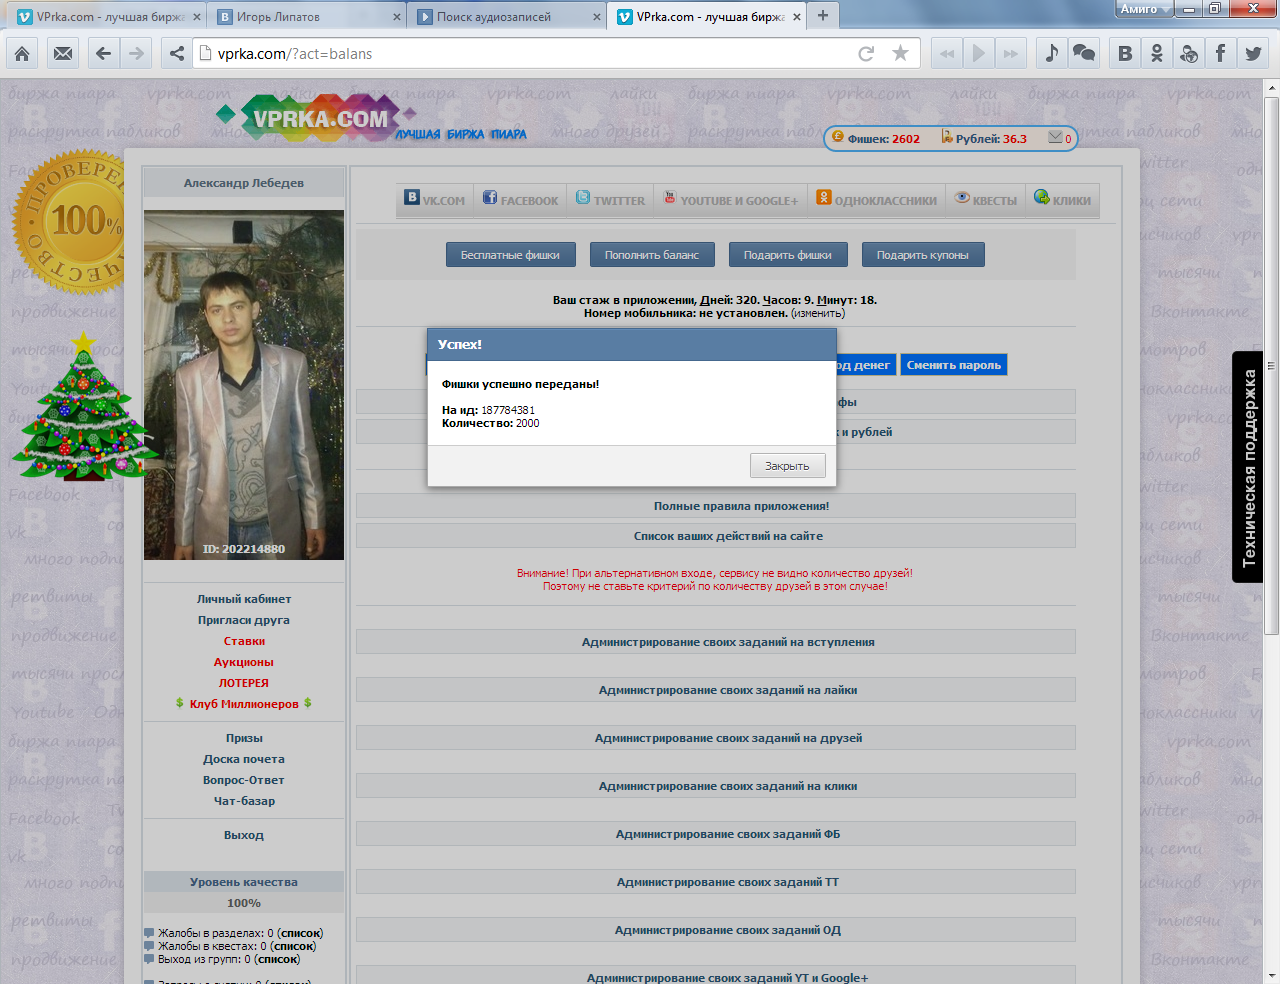Open the browser home page icon
The height and width of the screenshot is (984, 1280).
pos(22,54)
